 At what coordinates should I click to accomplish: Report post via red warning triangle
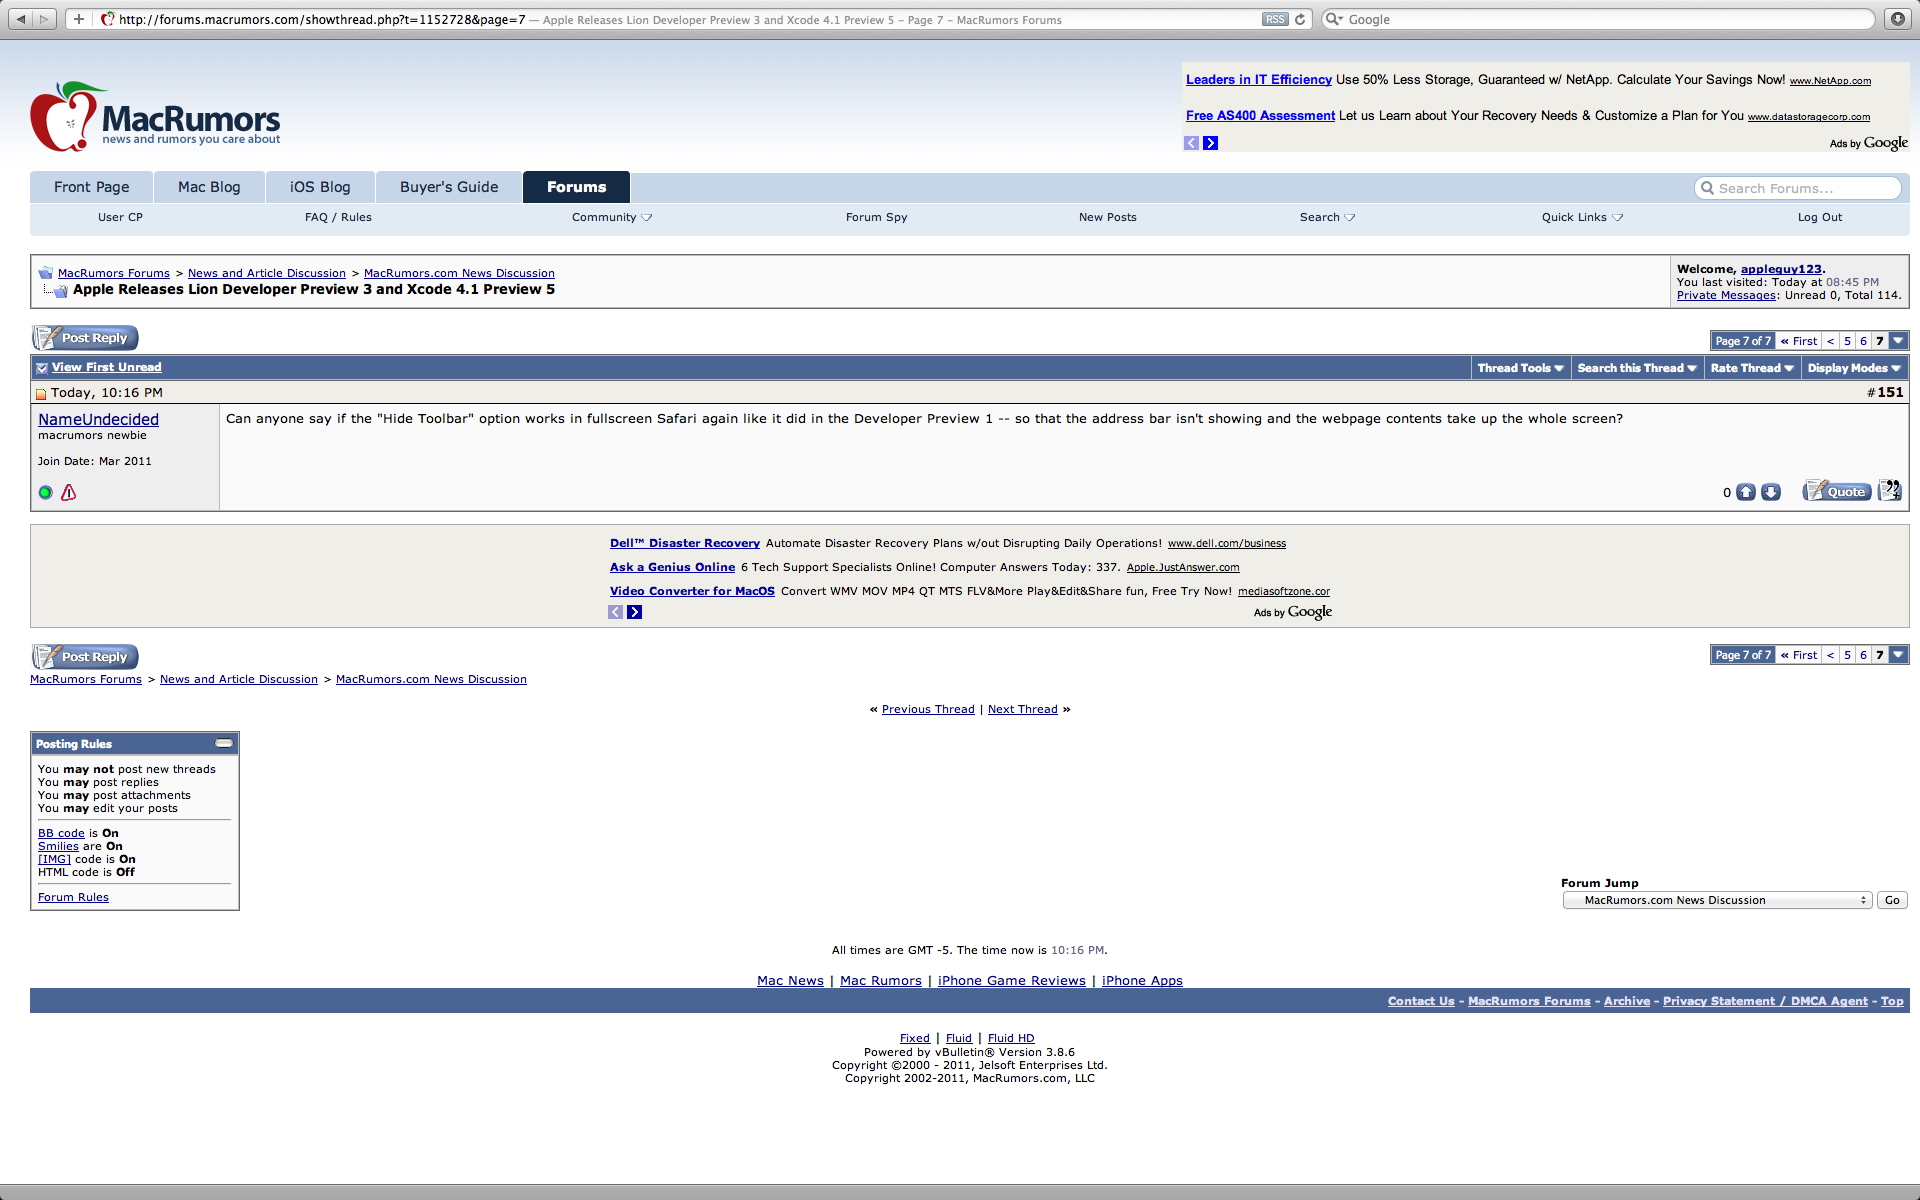(x=69, y=492)
